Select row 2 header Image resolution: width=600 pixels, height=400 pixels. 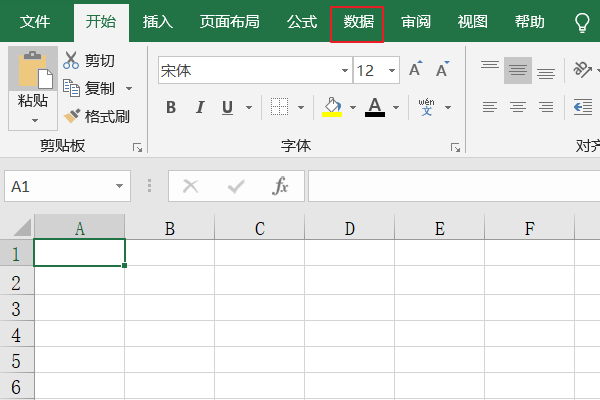16,283
